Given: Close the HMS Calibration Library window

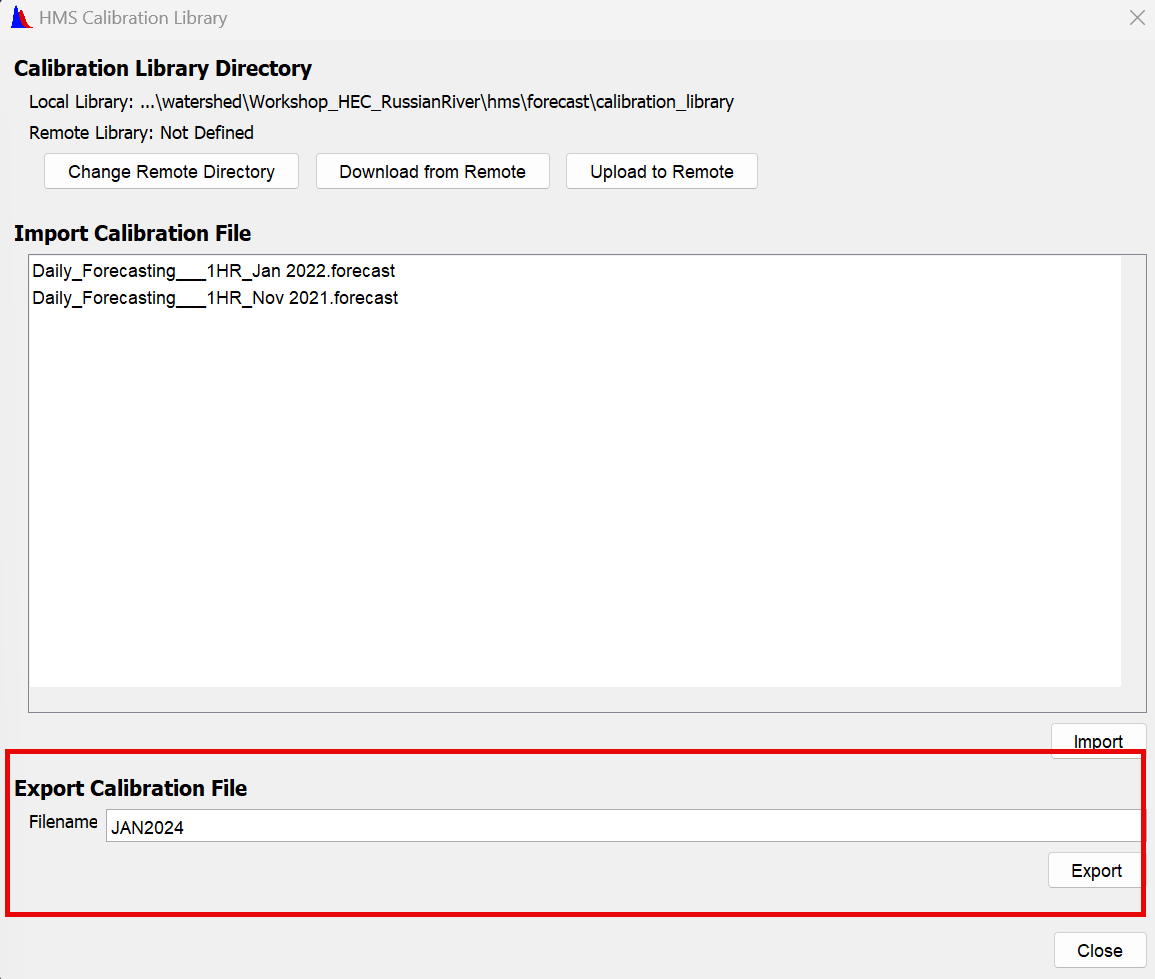Looking at the screenshot, I should (1100, 949).
